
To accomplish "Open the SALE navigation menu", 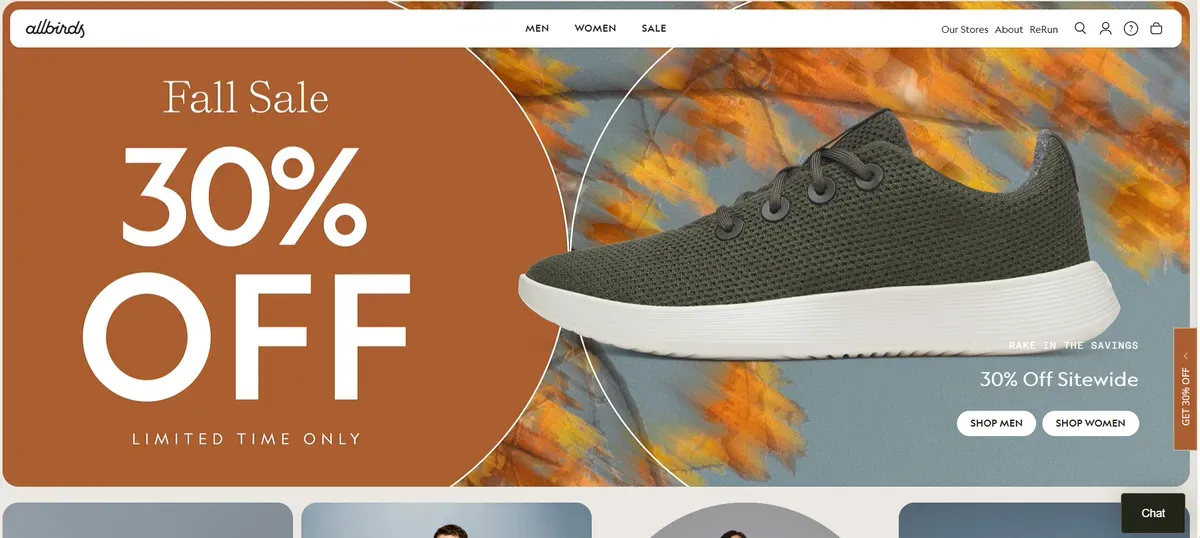I will [654, 28].
